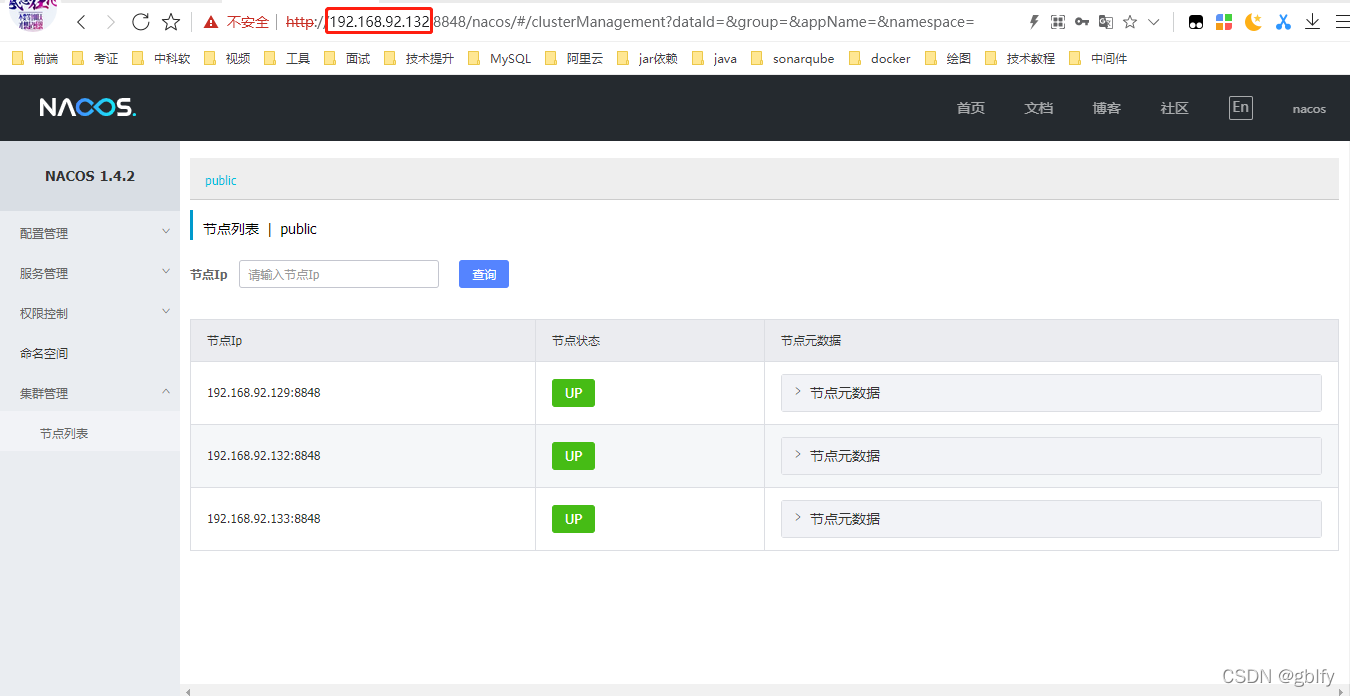This screenshot has height=696, width=1350.
Task: Click the translate page icon
Action: click(1105, 21)
